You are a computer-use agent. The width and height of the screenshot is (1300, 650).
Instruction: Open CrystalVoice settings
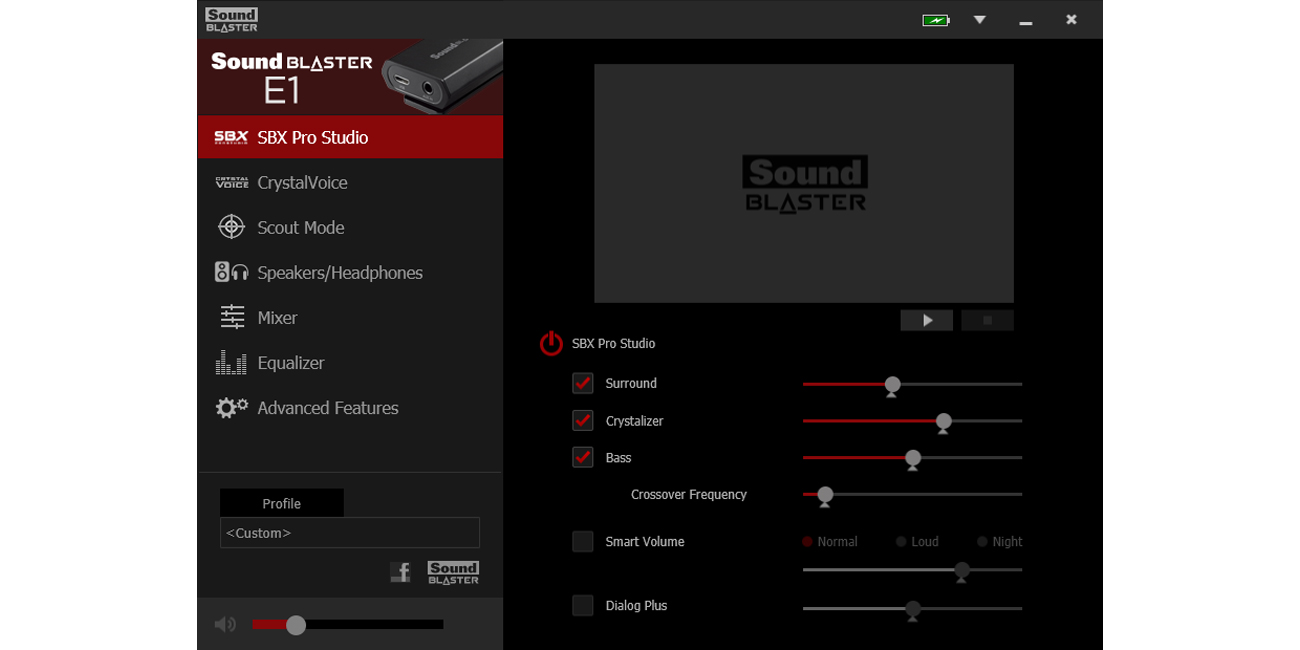(231, 182)
